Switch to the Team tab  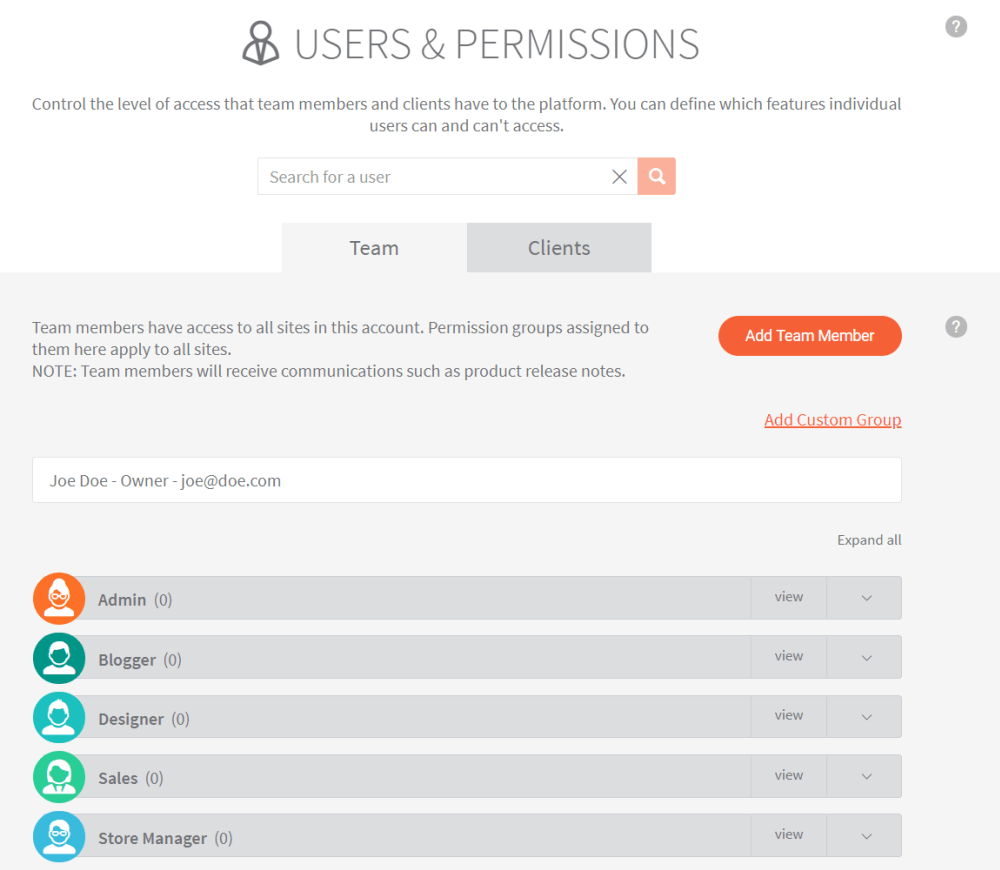374,247
